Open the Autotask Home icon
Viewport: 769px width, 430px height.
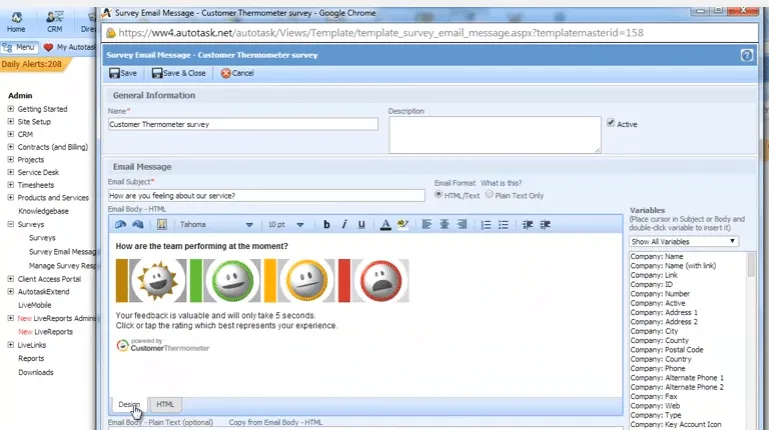pyautogui.click(x=16, y=22)
